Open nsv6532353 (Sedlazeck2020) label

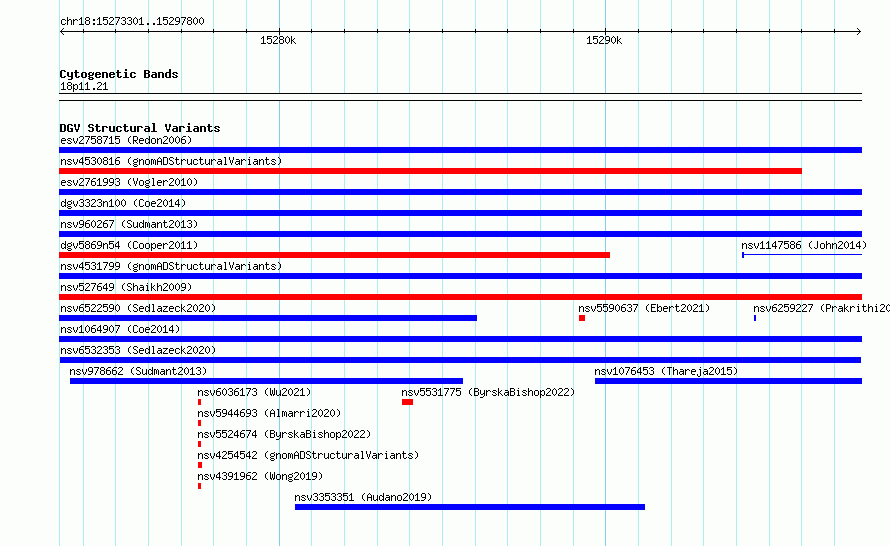click(x=138, y=350)
